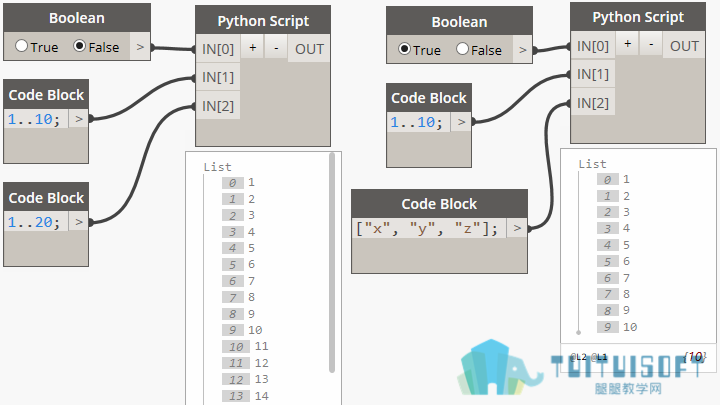Remove an input port on left Python Script
720x405 pixels.
point(276,48)
